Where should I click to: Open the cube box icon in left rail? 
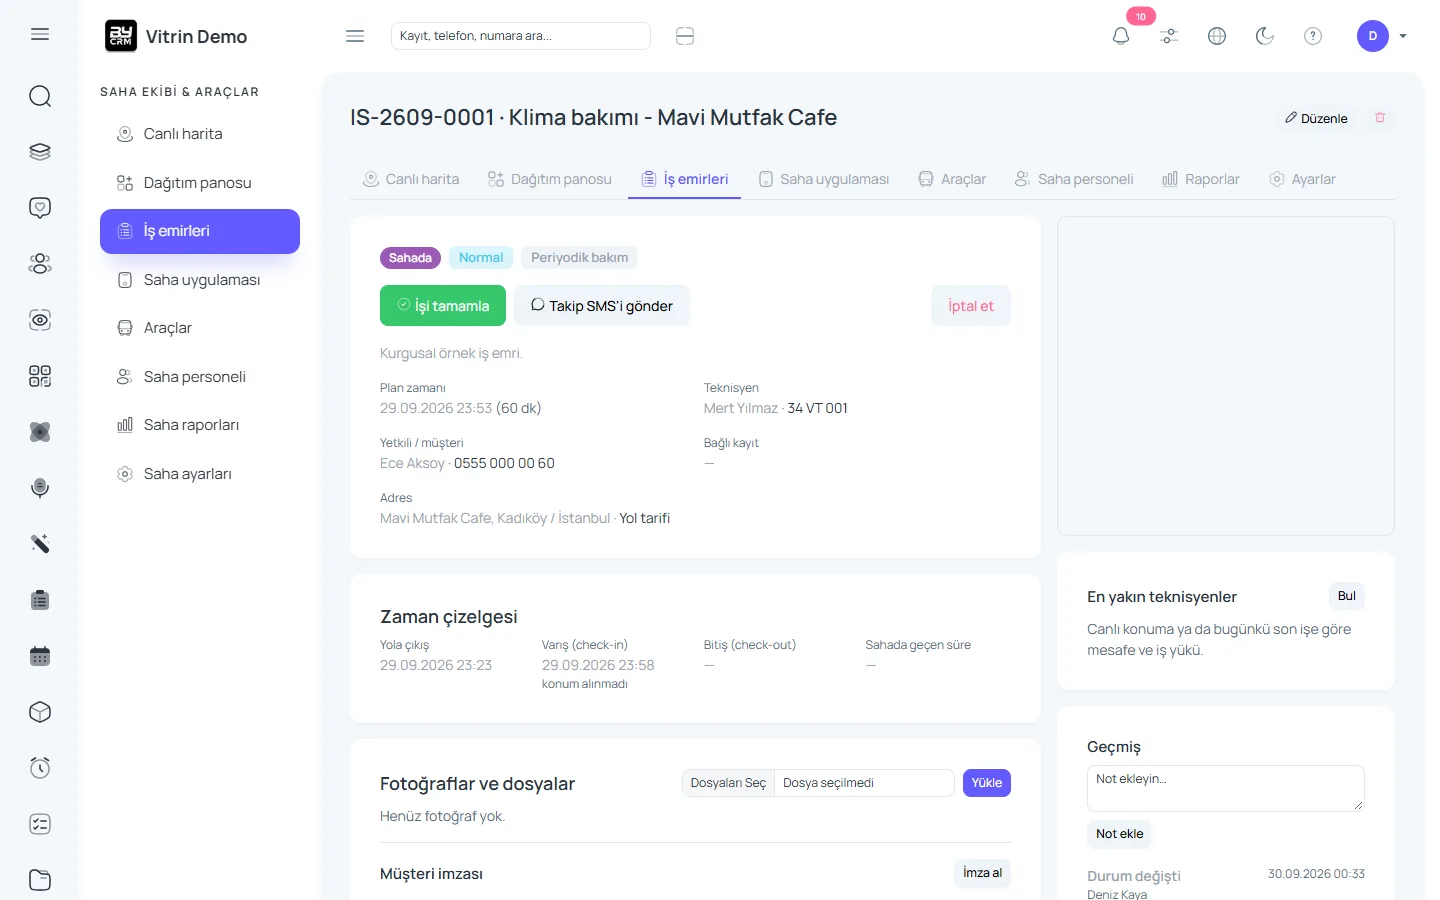pos(40,712)
